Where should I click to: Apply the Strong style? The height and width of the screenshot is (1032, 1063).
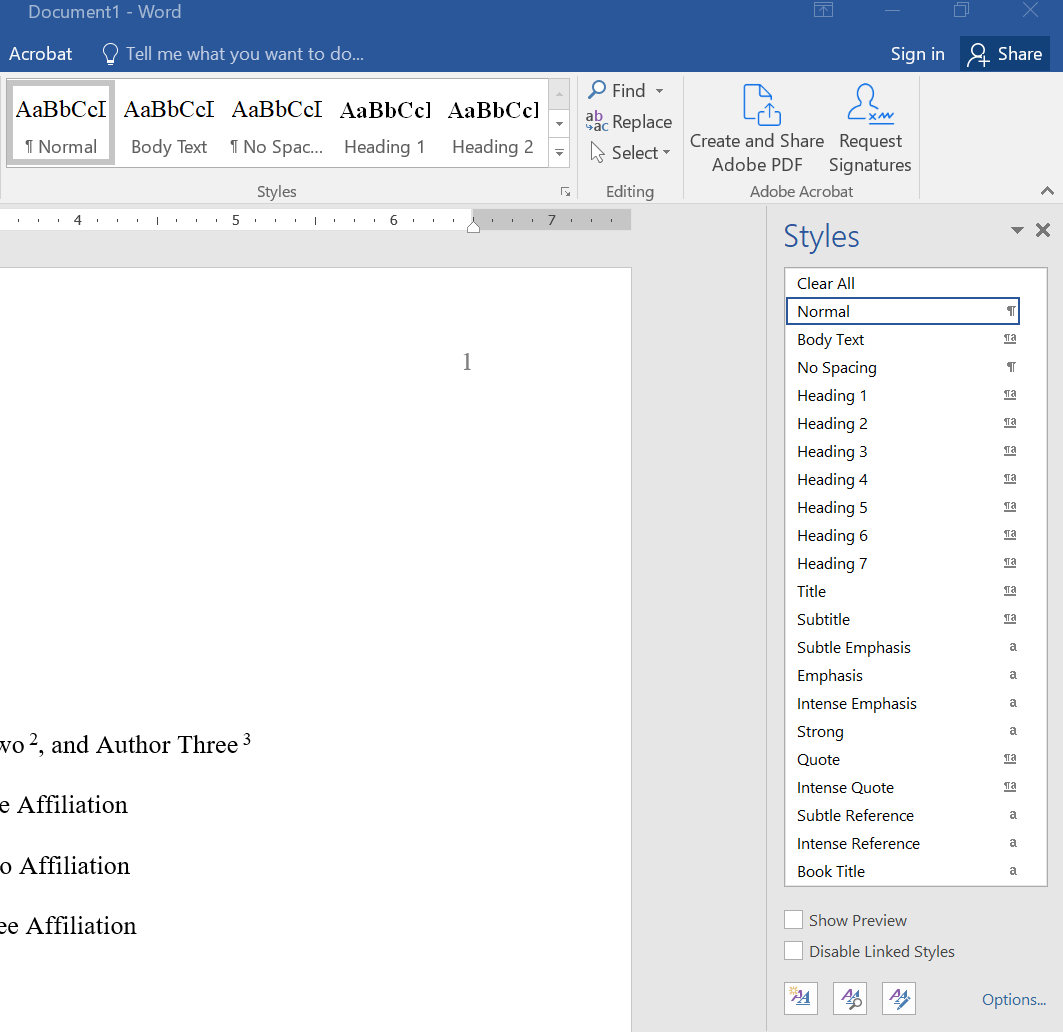tap(902, 732)
